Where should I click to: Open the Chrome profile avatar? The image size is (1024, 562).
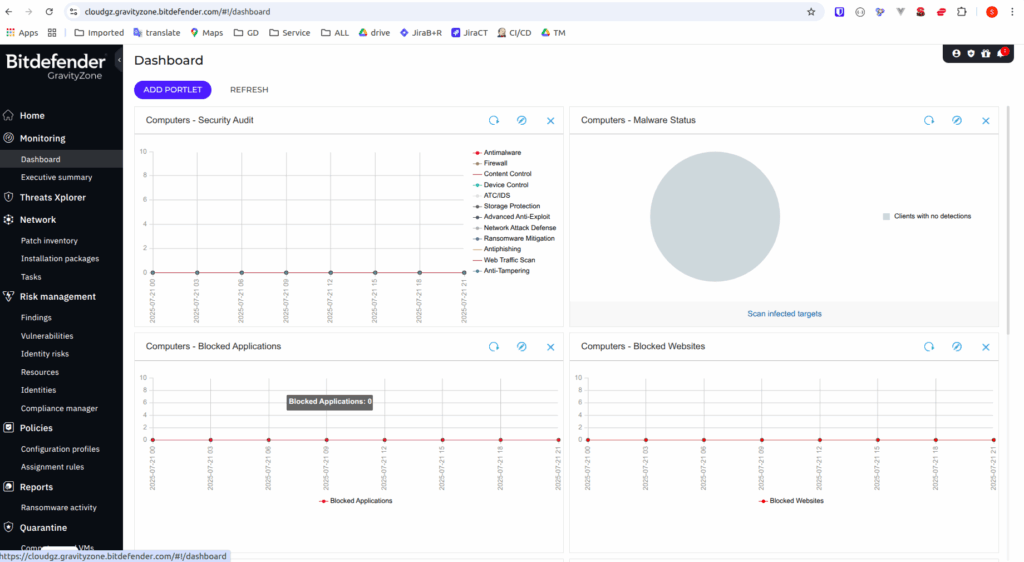(991, 12)
